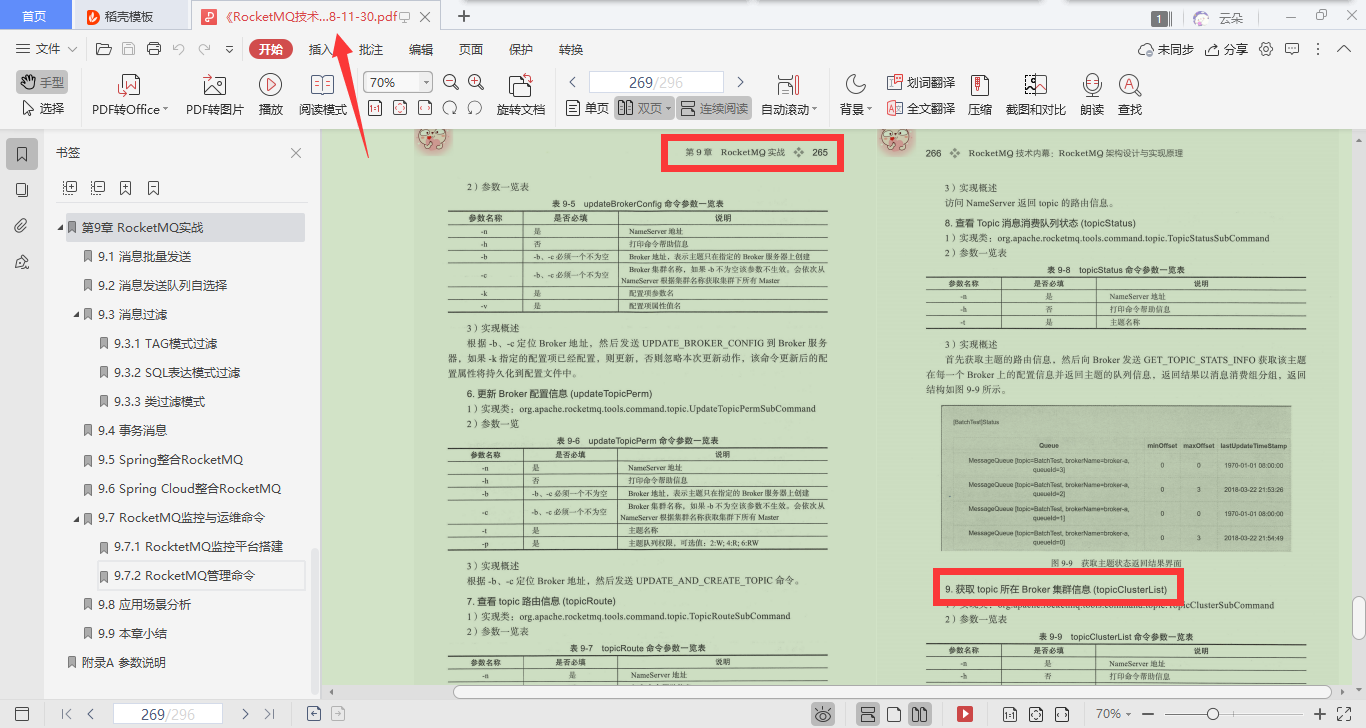
Task: Click the 未同步 sync status button
Action: click(x=1166, y=49)
